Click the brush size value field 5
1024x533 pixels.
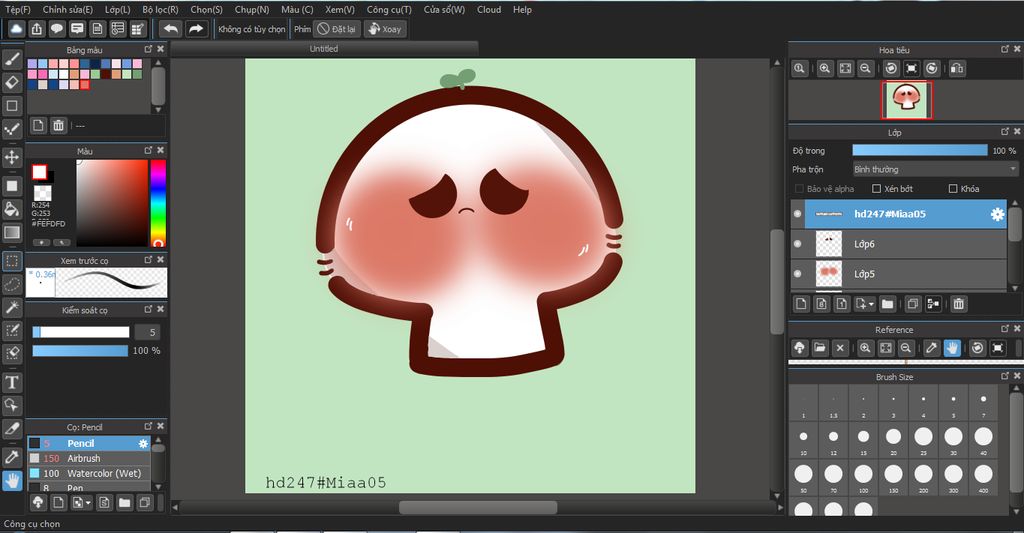point(148,332)
